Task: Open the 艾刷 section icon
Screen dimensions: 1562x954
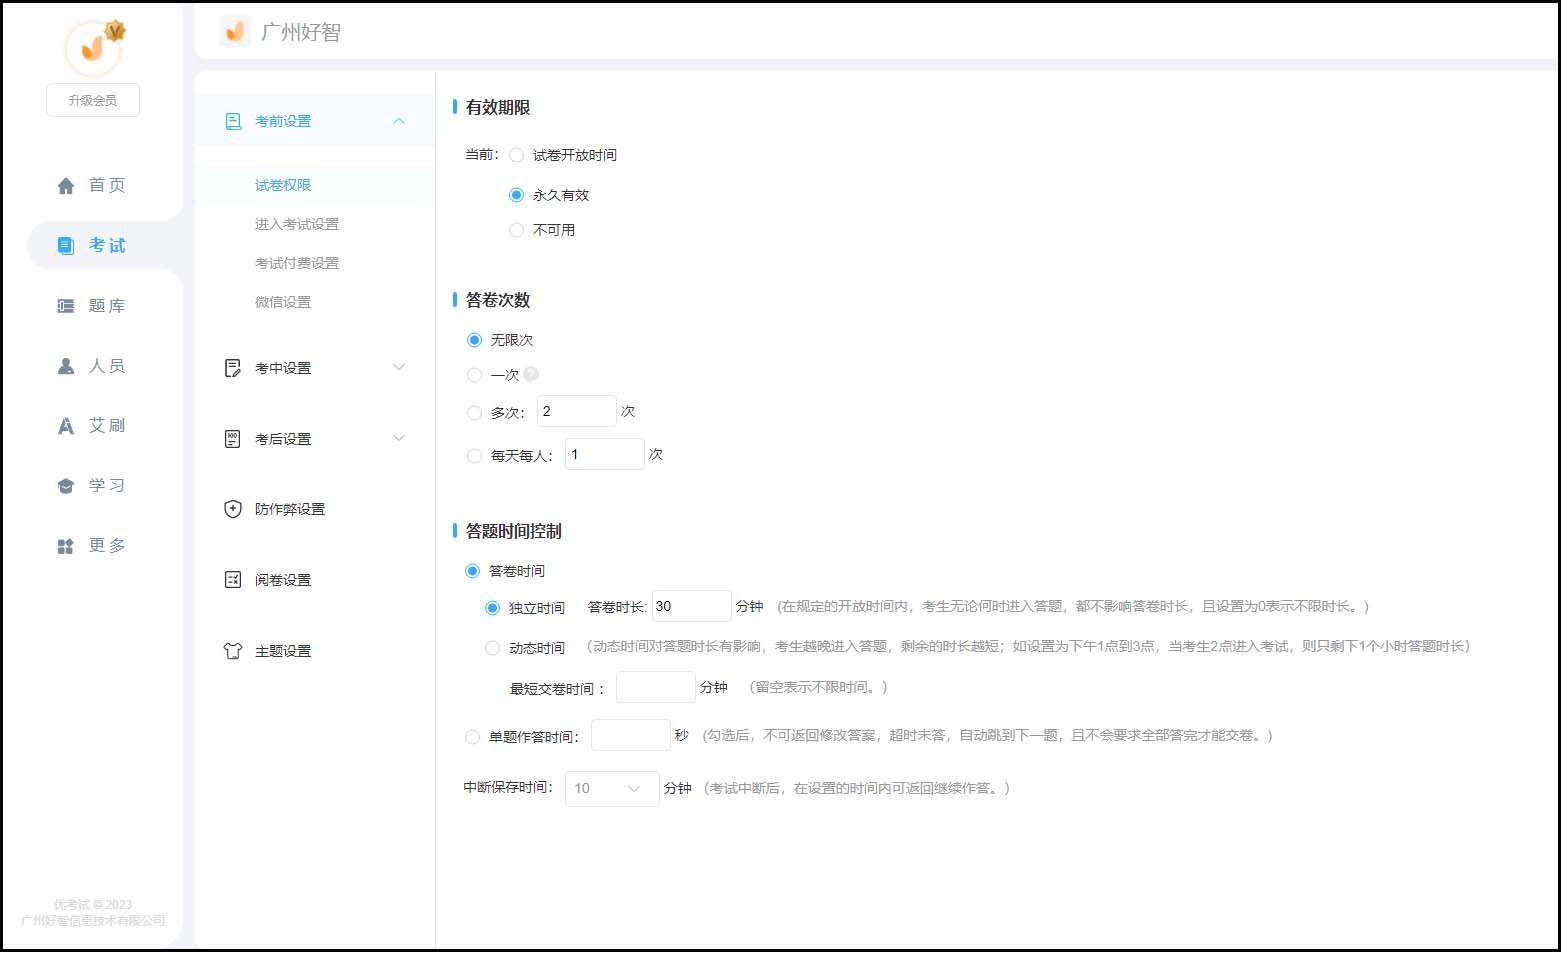Action: click(64, 425)
